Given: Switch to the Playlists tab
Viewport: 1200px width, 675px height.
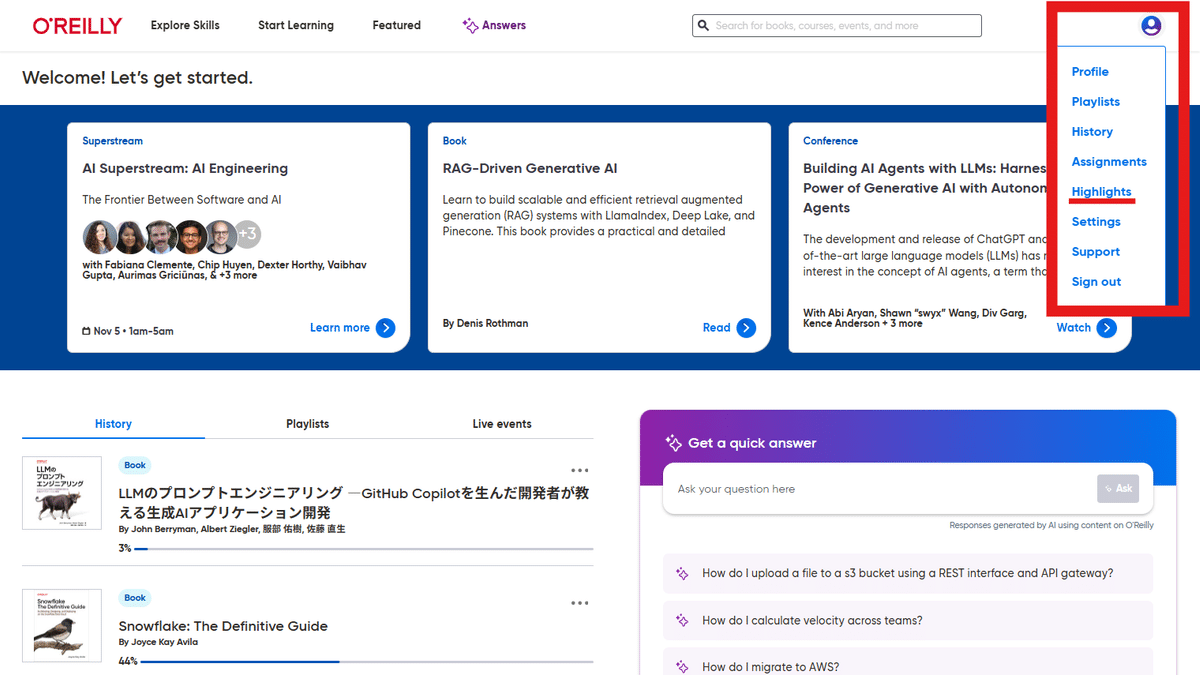Looking at the screenshot, I should click(x=307, y=423).
